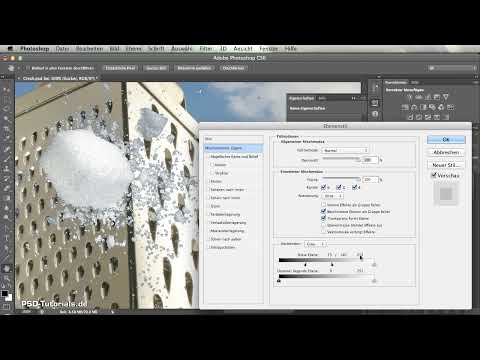Add a Threshold adjustment in Korrekturen
The width and height of the screenshot is (480, 360).
428,117
